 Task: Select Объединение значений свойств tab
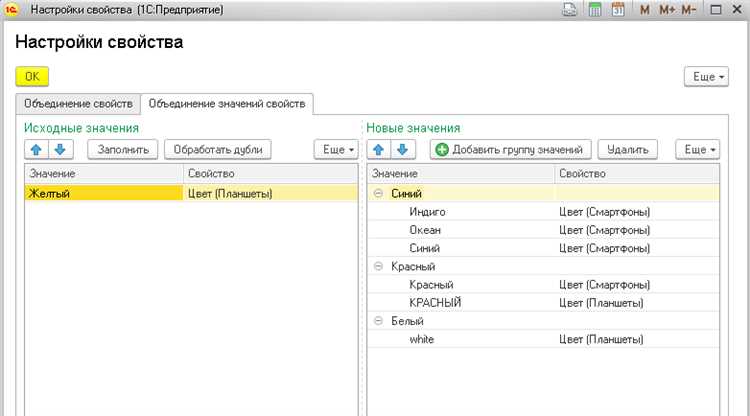pyautogui.click(x=227, y=104)
